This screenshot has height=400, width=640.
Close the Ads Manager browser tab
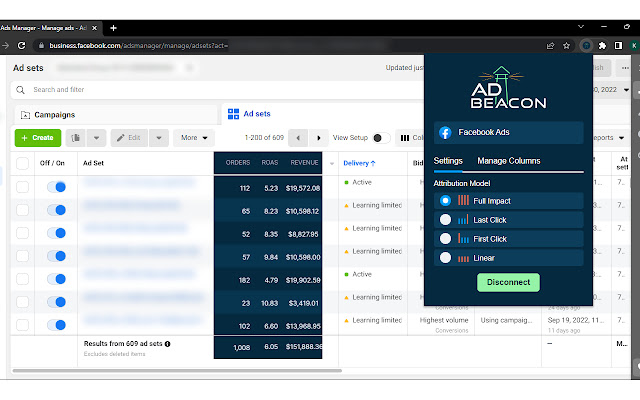click(x=94, y=28)
